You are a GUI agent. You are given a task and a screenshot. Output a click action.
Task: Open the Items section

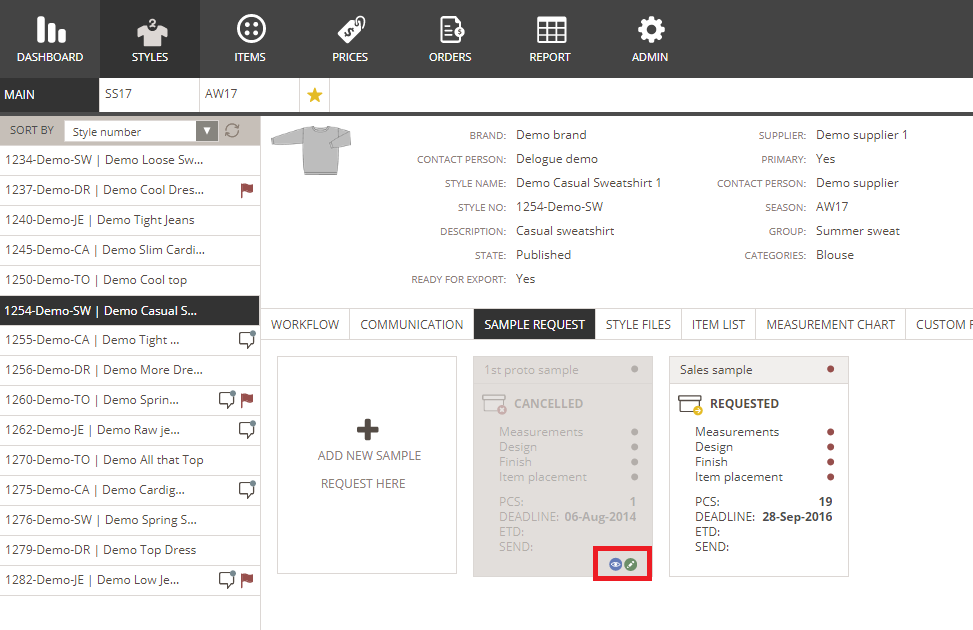coord(250,40)
